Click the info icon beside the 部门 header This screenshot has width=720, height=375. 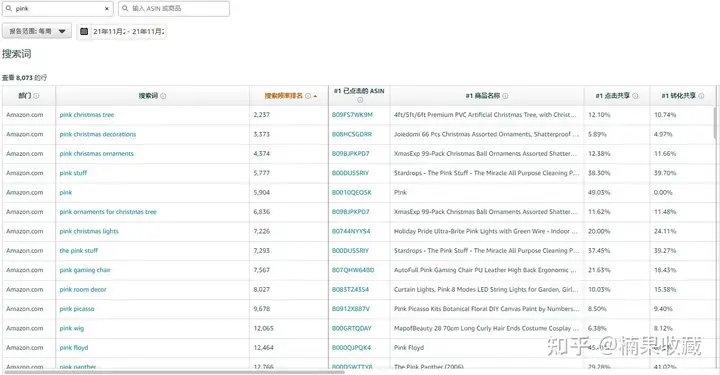point(36,96)
